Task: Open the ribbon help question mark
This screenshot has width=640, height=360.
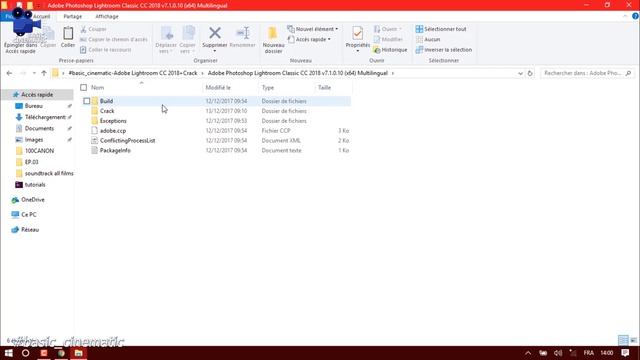Action: click(635, 16)
